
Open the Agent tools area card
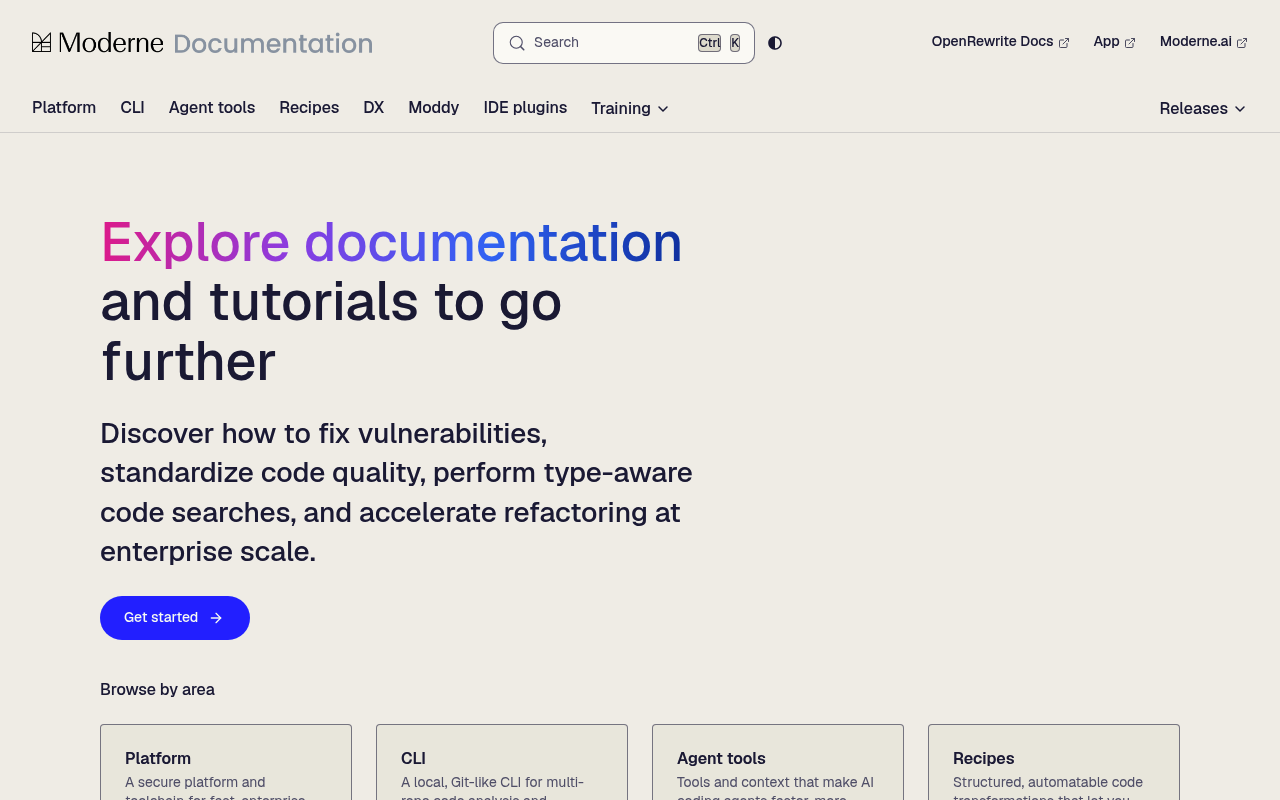pos(778,762)
